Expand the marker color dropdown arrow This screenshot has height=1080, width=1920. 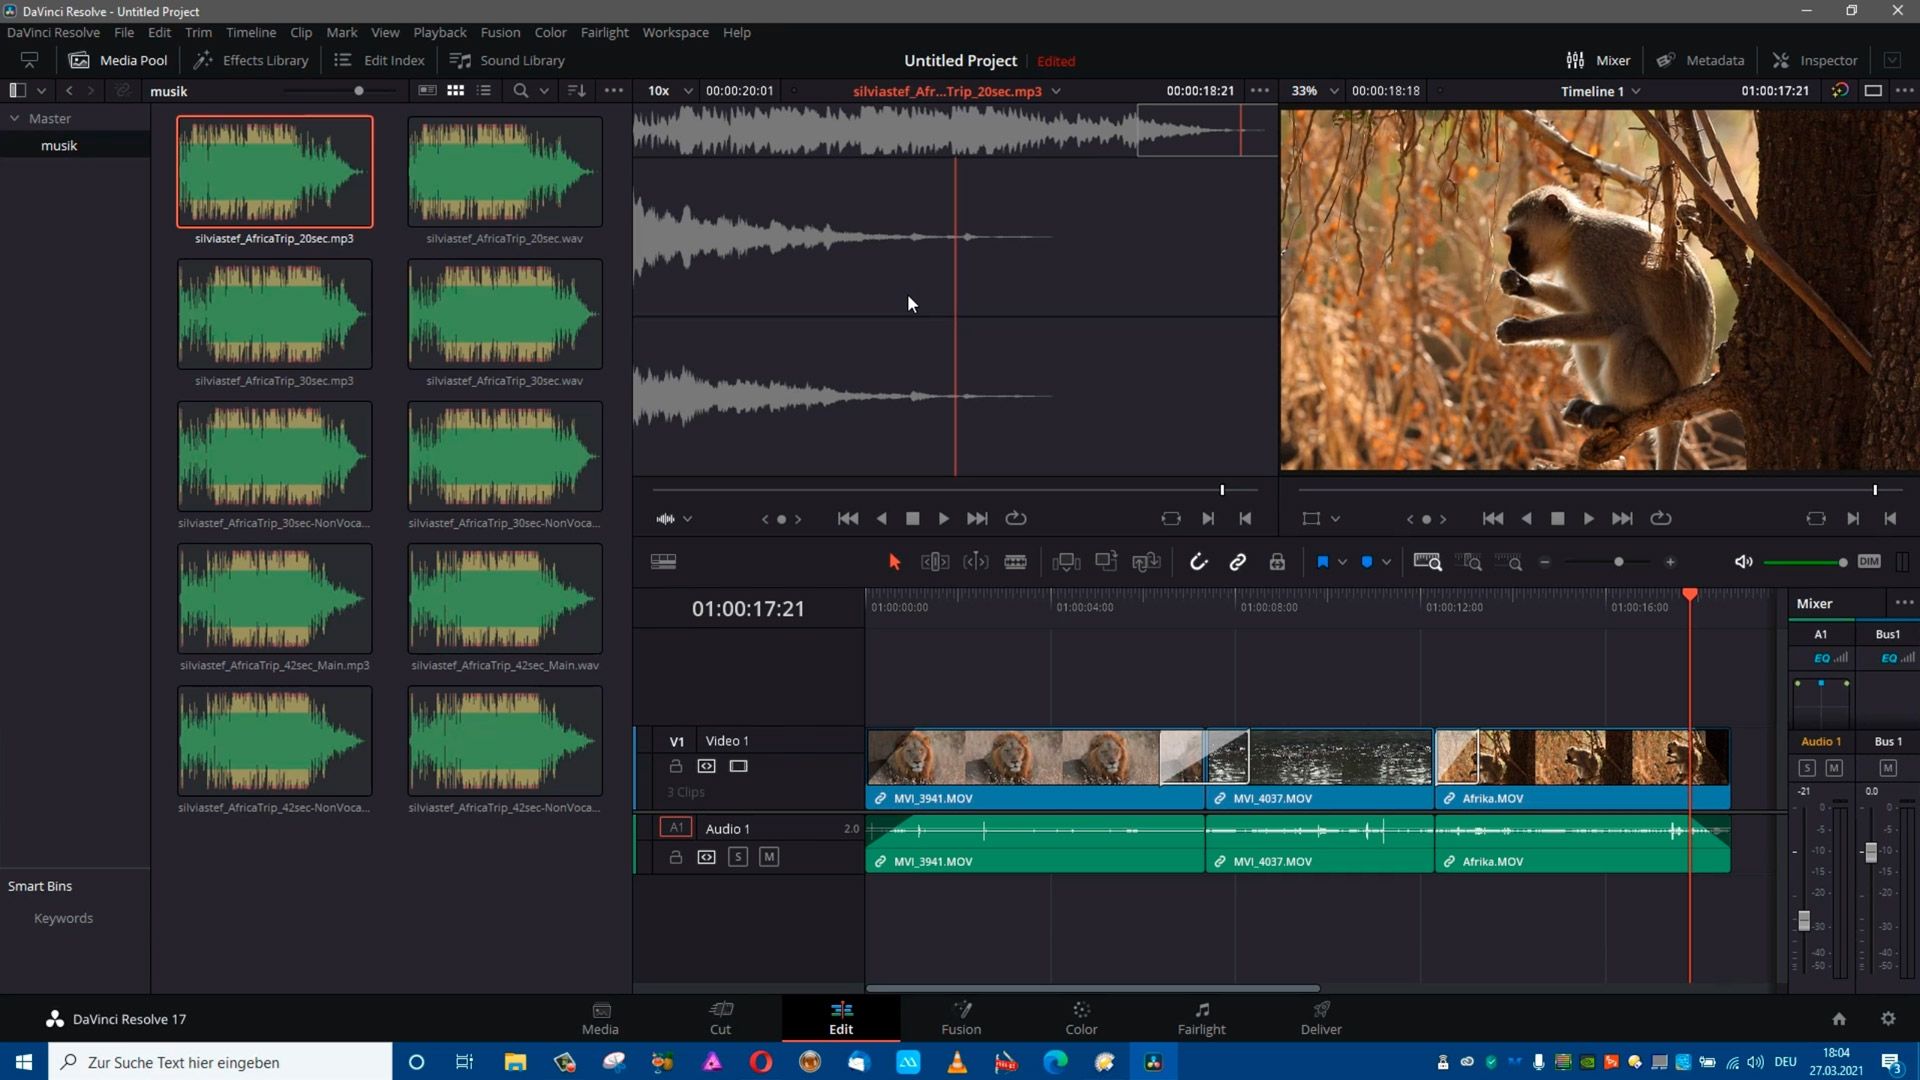(x=1386, y=562)
